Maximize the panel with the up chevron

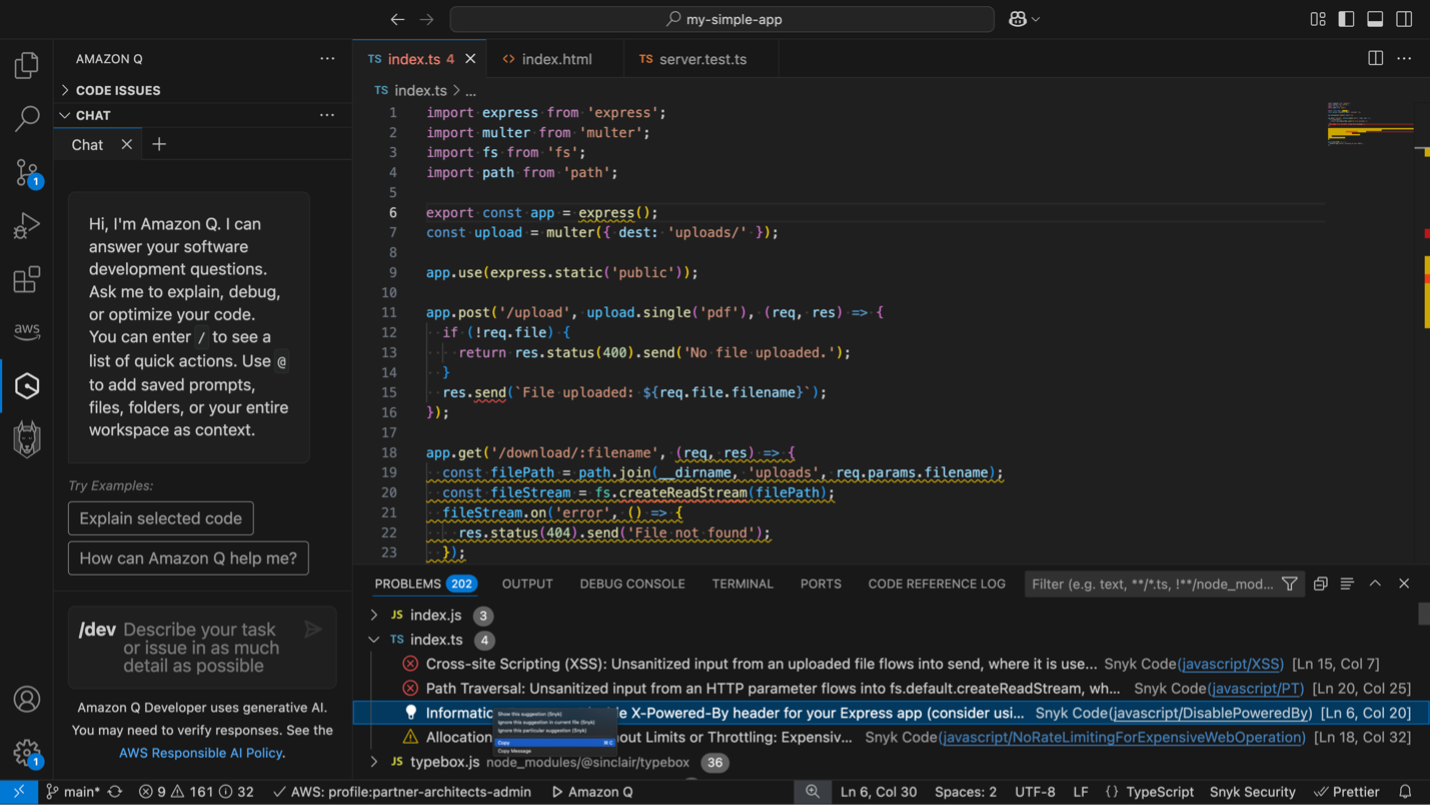(x=1375, y=584)
